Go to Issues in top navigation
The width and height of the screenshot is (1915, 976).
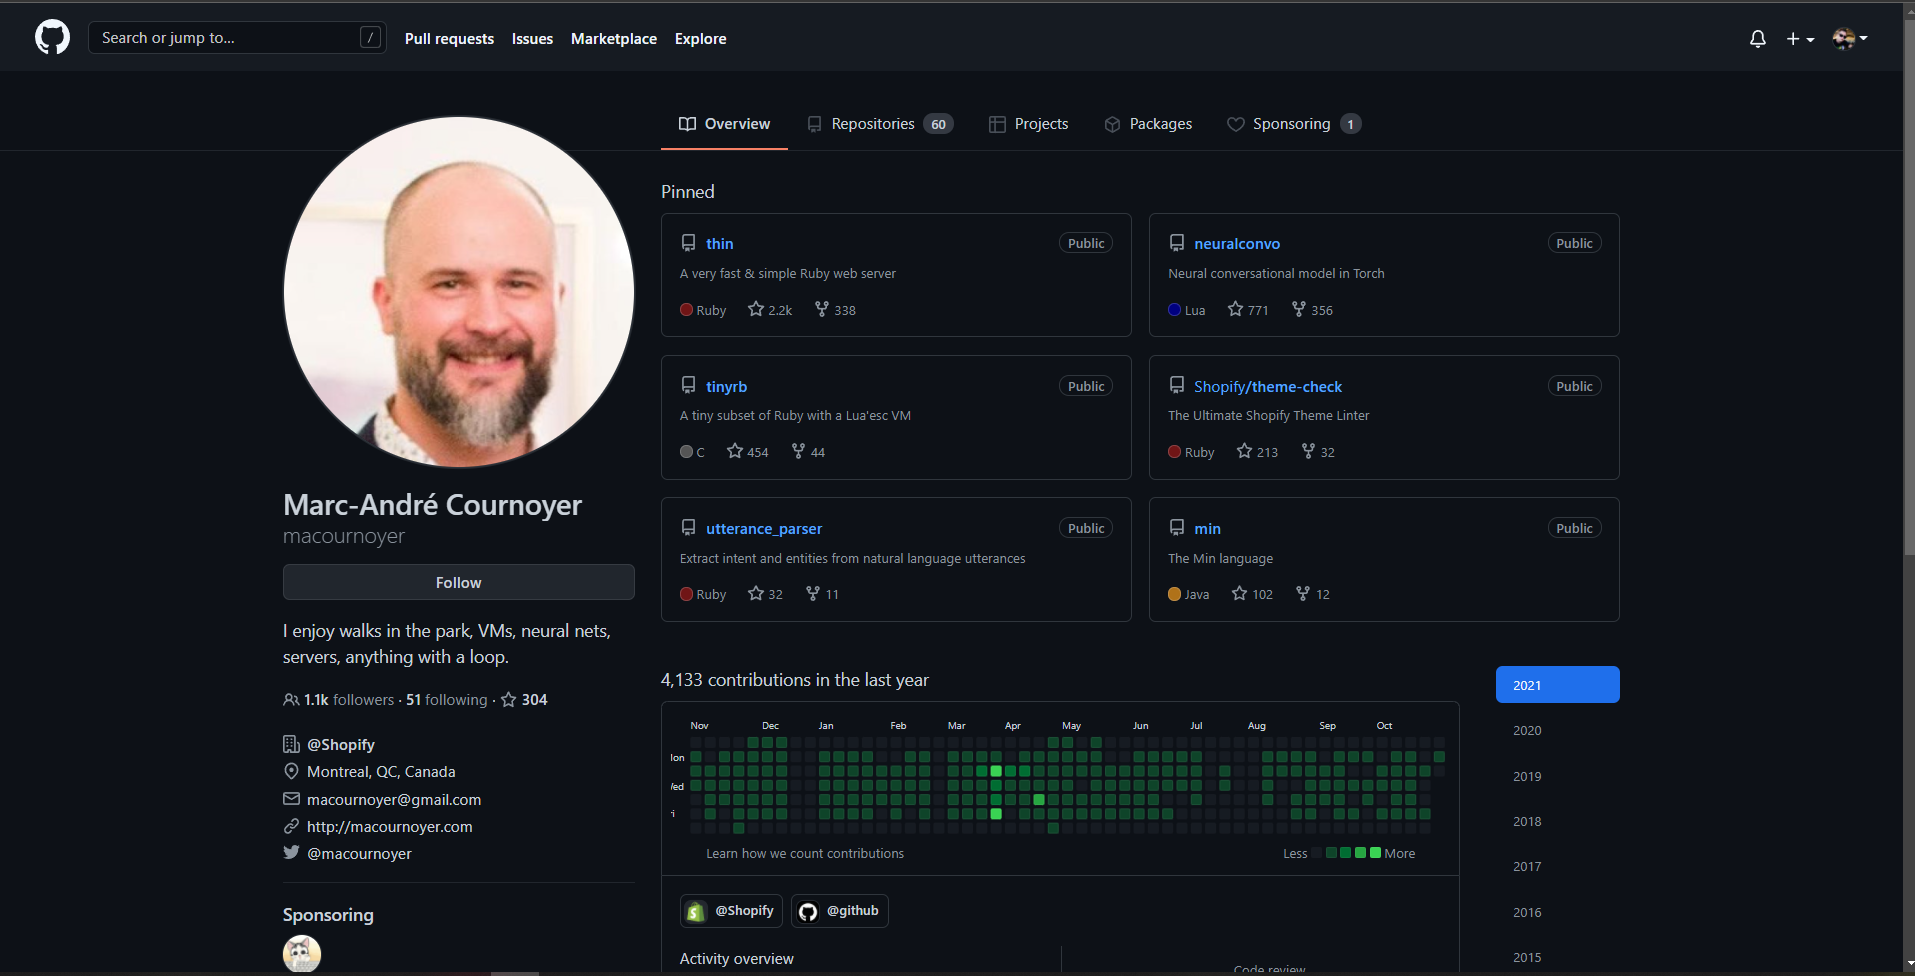tap(532, 39)
